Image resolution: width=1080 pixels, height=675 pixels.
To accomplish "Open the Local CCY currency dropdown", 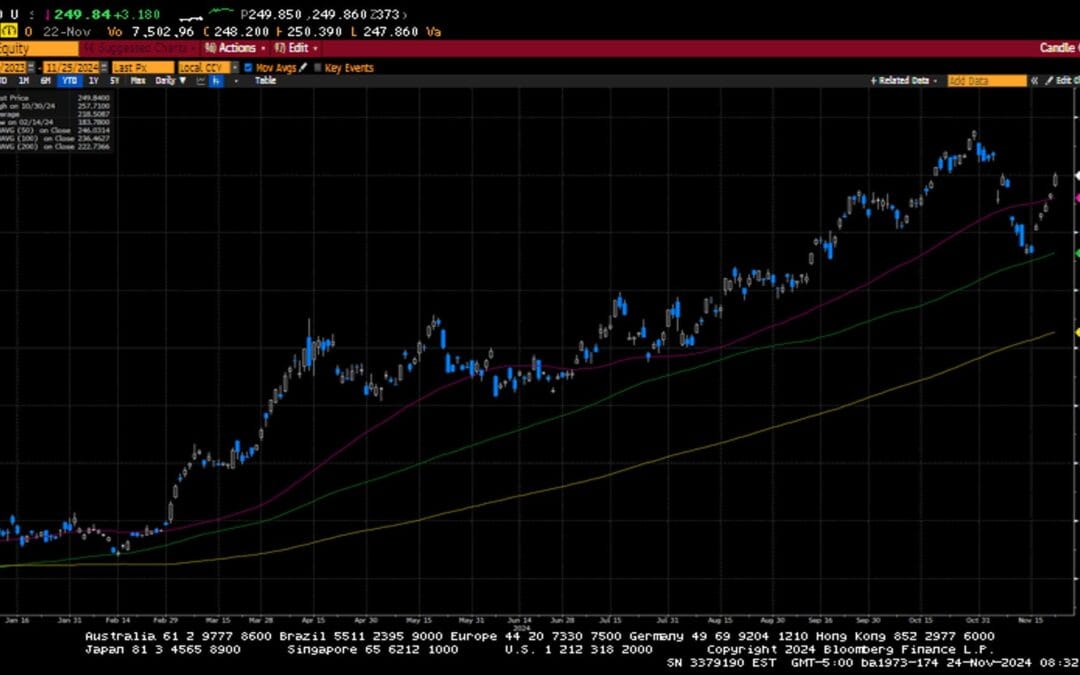I will coord(237,67).
